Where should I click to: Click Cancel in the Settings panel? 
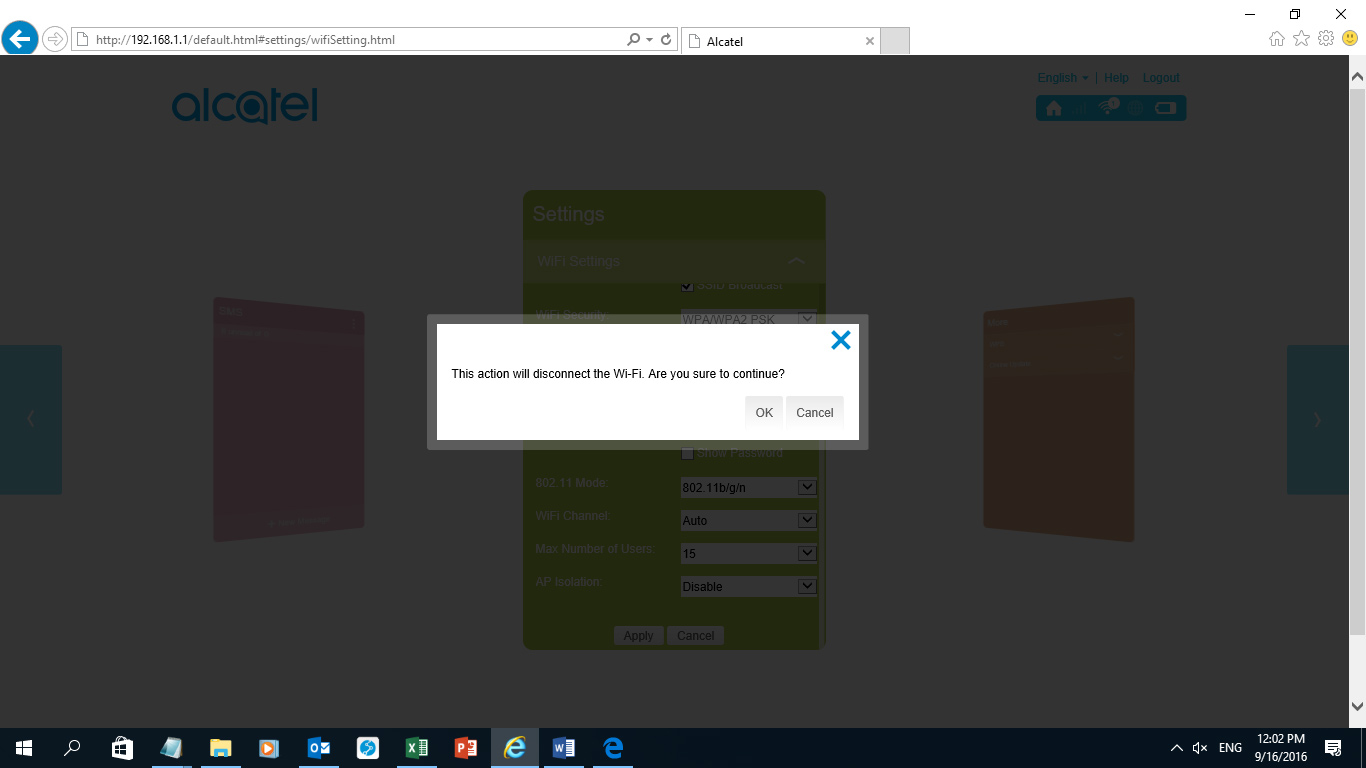696,636
